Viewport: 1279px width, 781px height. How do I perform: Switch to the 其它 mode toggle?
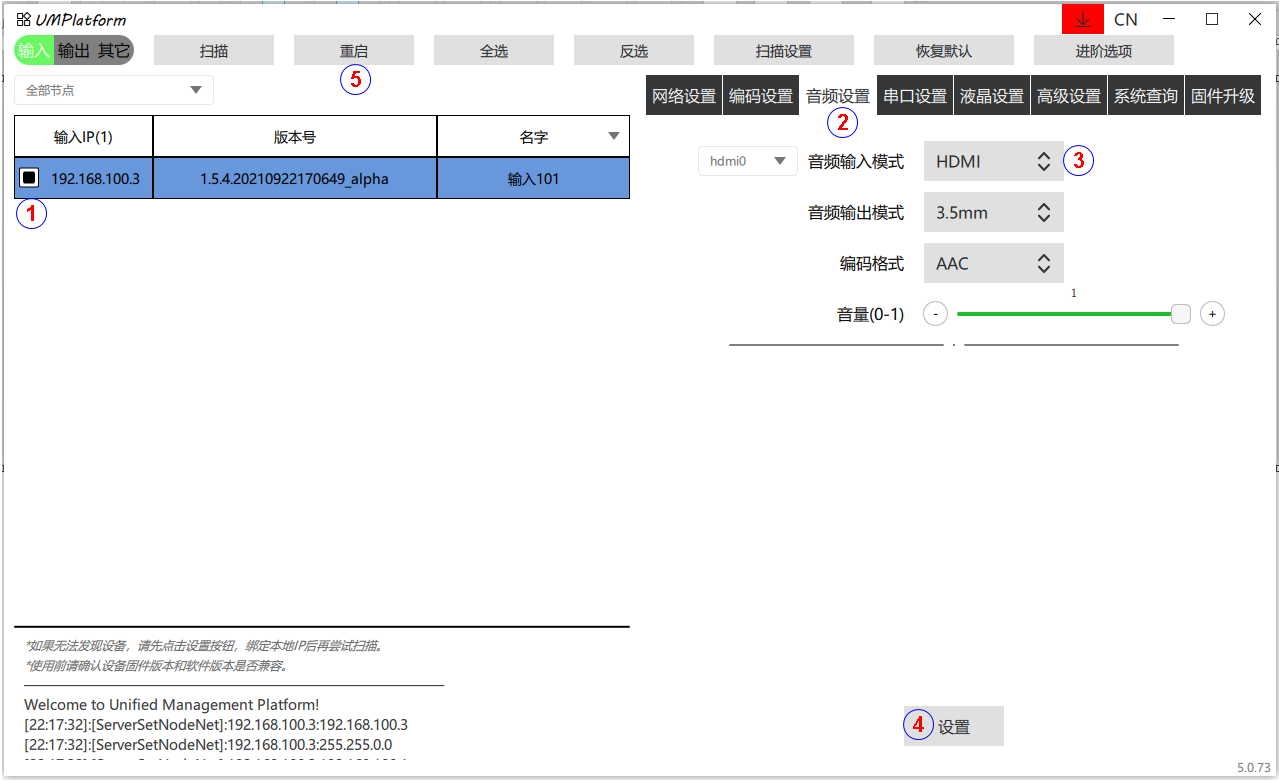113,51
